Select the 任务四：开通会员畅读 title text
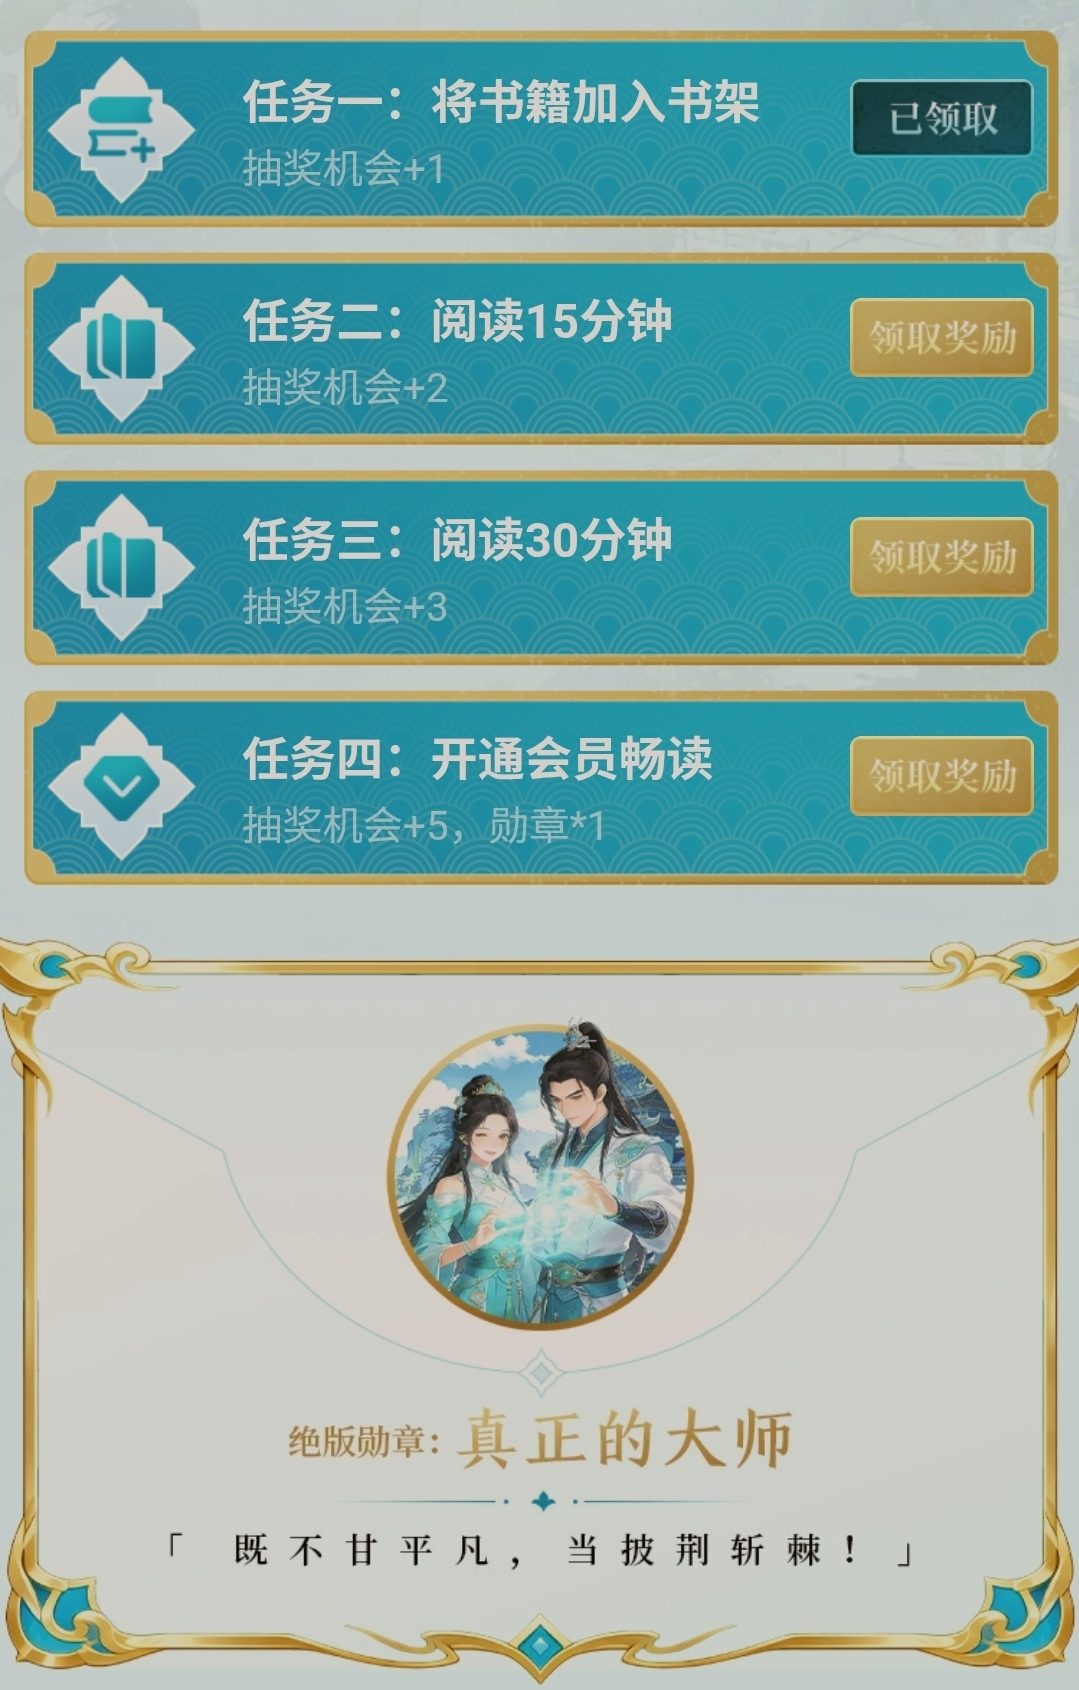Image resolution: width=1079 pixels, height=1690 pixels. pyautogui.click(x=477, y=759)
